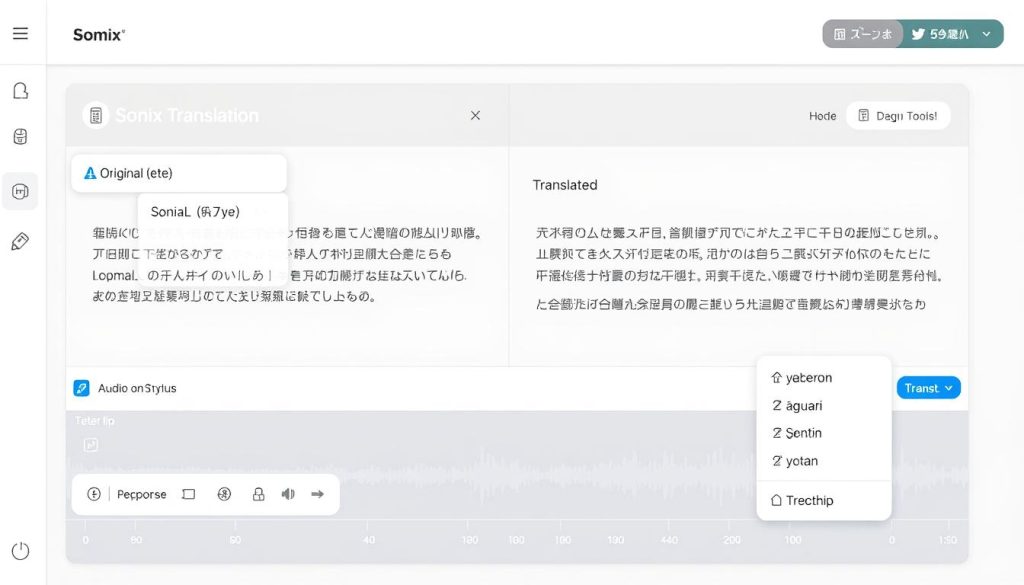Choose Trecthip from the dropdown menu
Image resolution: width=1024 pixels, height=585 pixels.
pos(808,500)
